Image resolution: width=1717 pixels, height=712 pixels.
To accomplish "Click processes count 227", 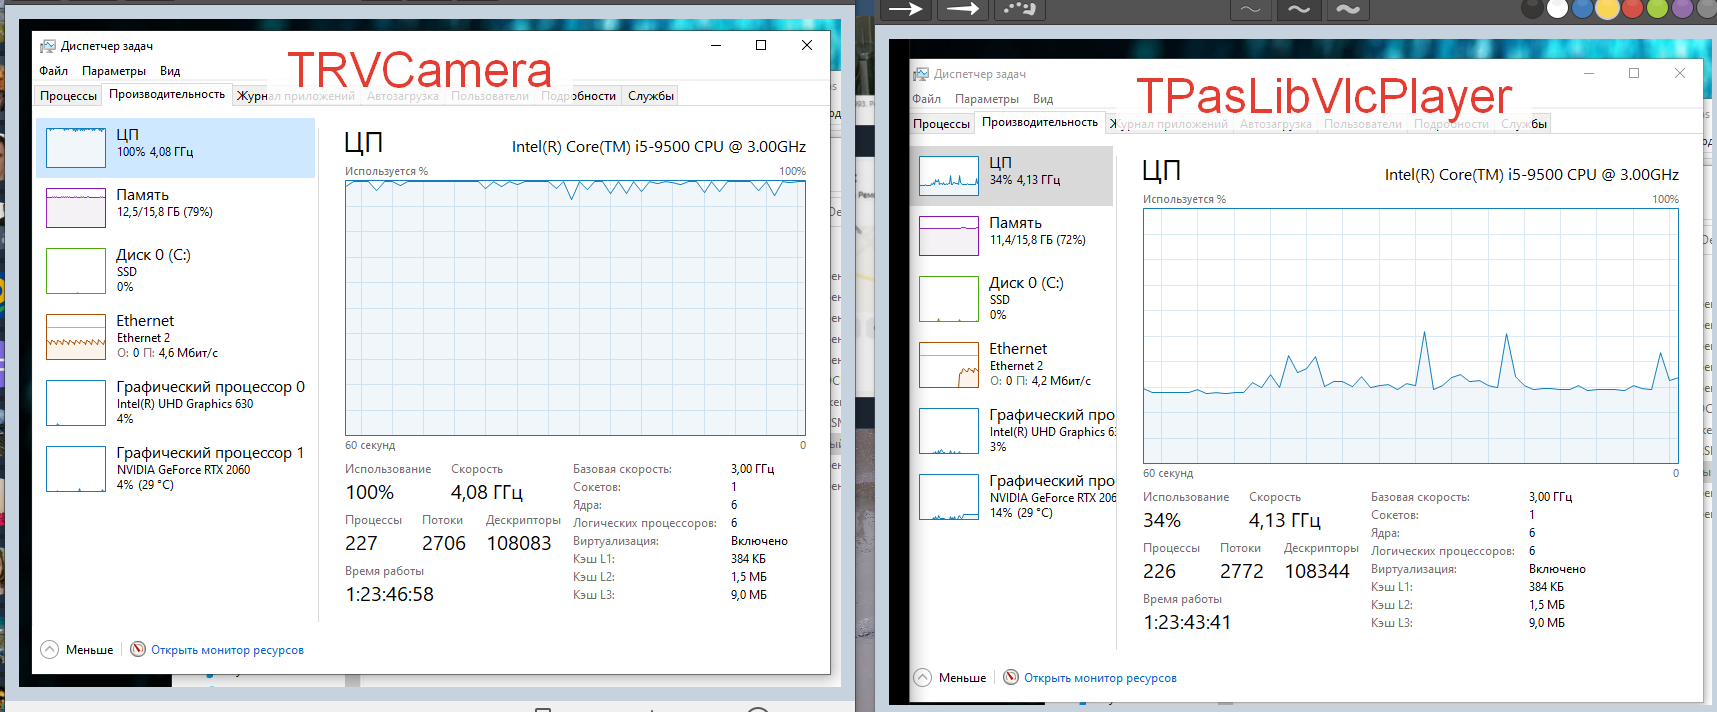I will (x=361, y=543).
